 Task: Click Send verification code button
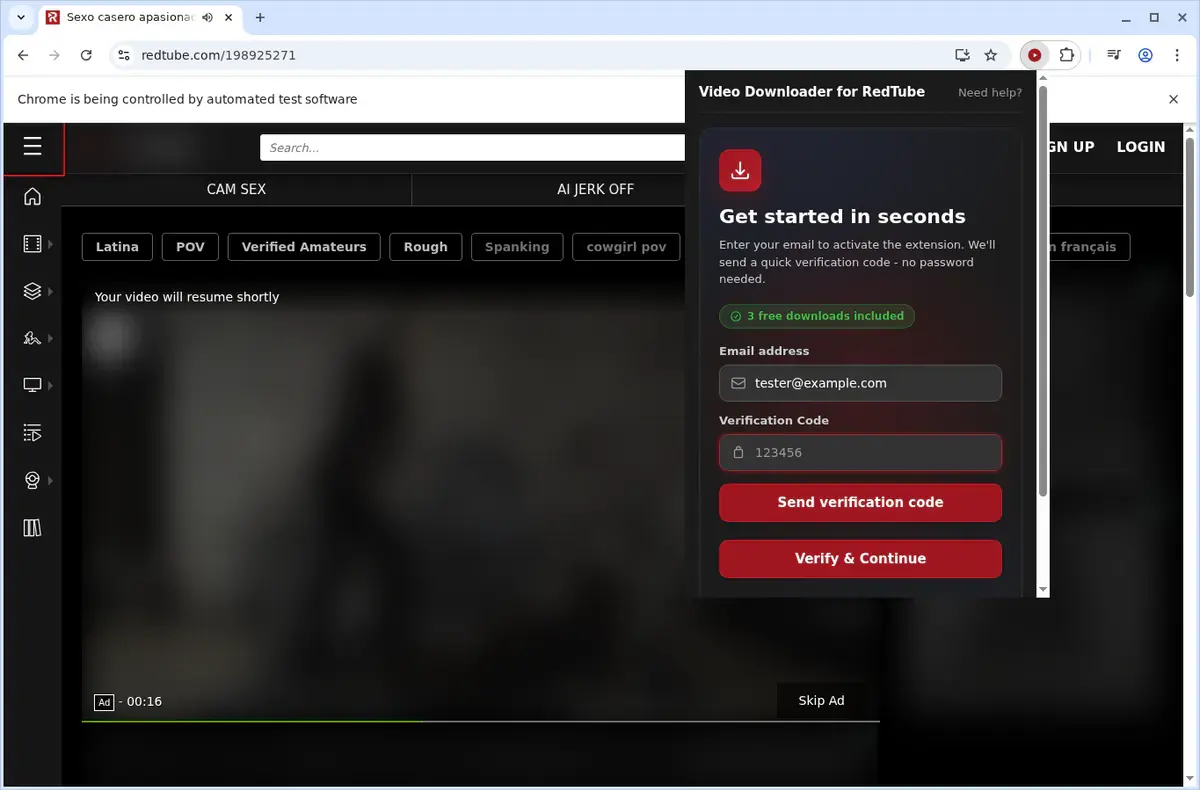(x=860, y=502)
